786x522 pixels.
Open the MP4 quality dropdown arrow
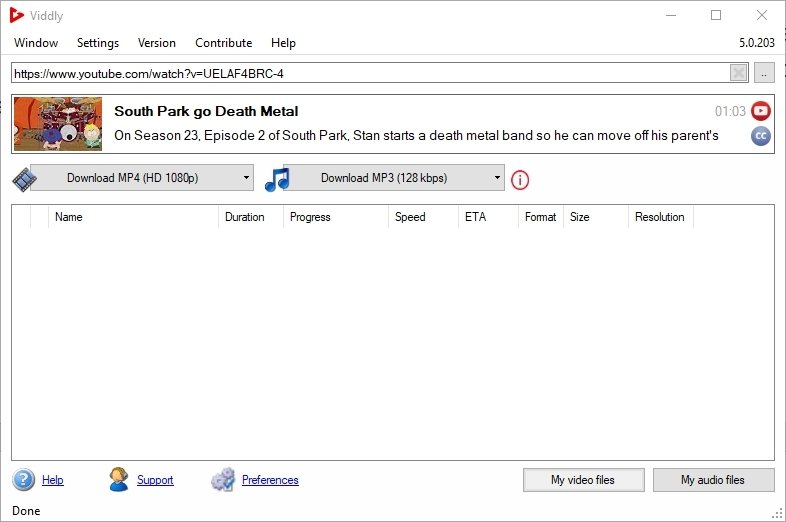(x=246, y=178)
